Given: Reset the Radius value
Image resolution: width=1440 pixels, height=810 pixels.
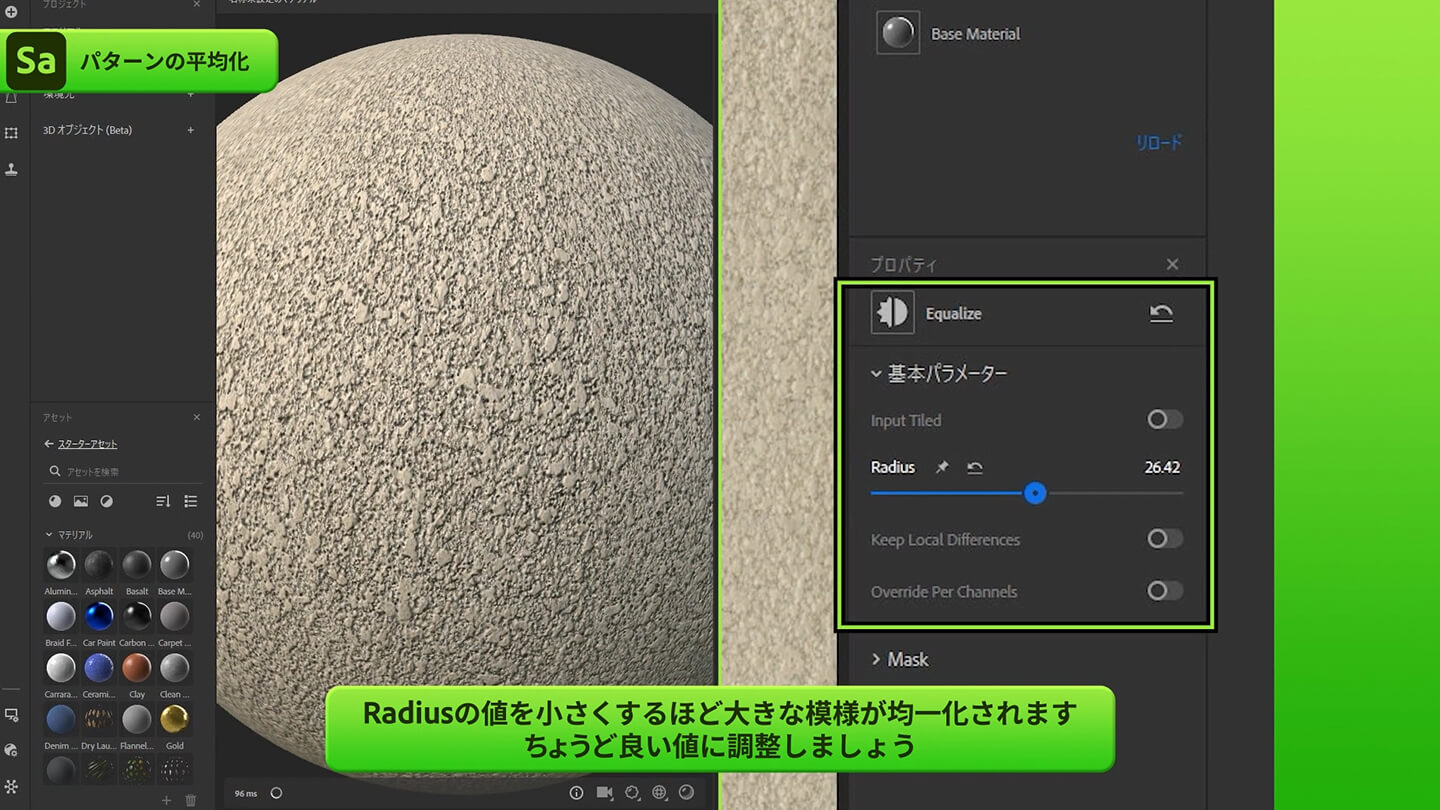Looking at the screenshot, I should tap(975, 467).
